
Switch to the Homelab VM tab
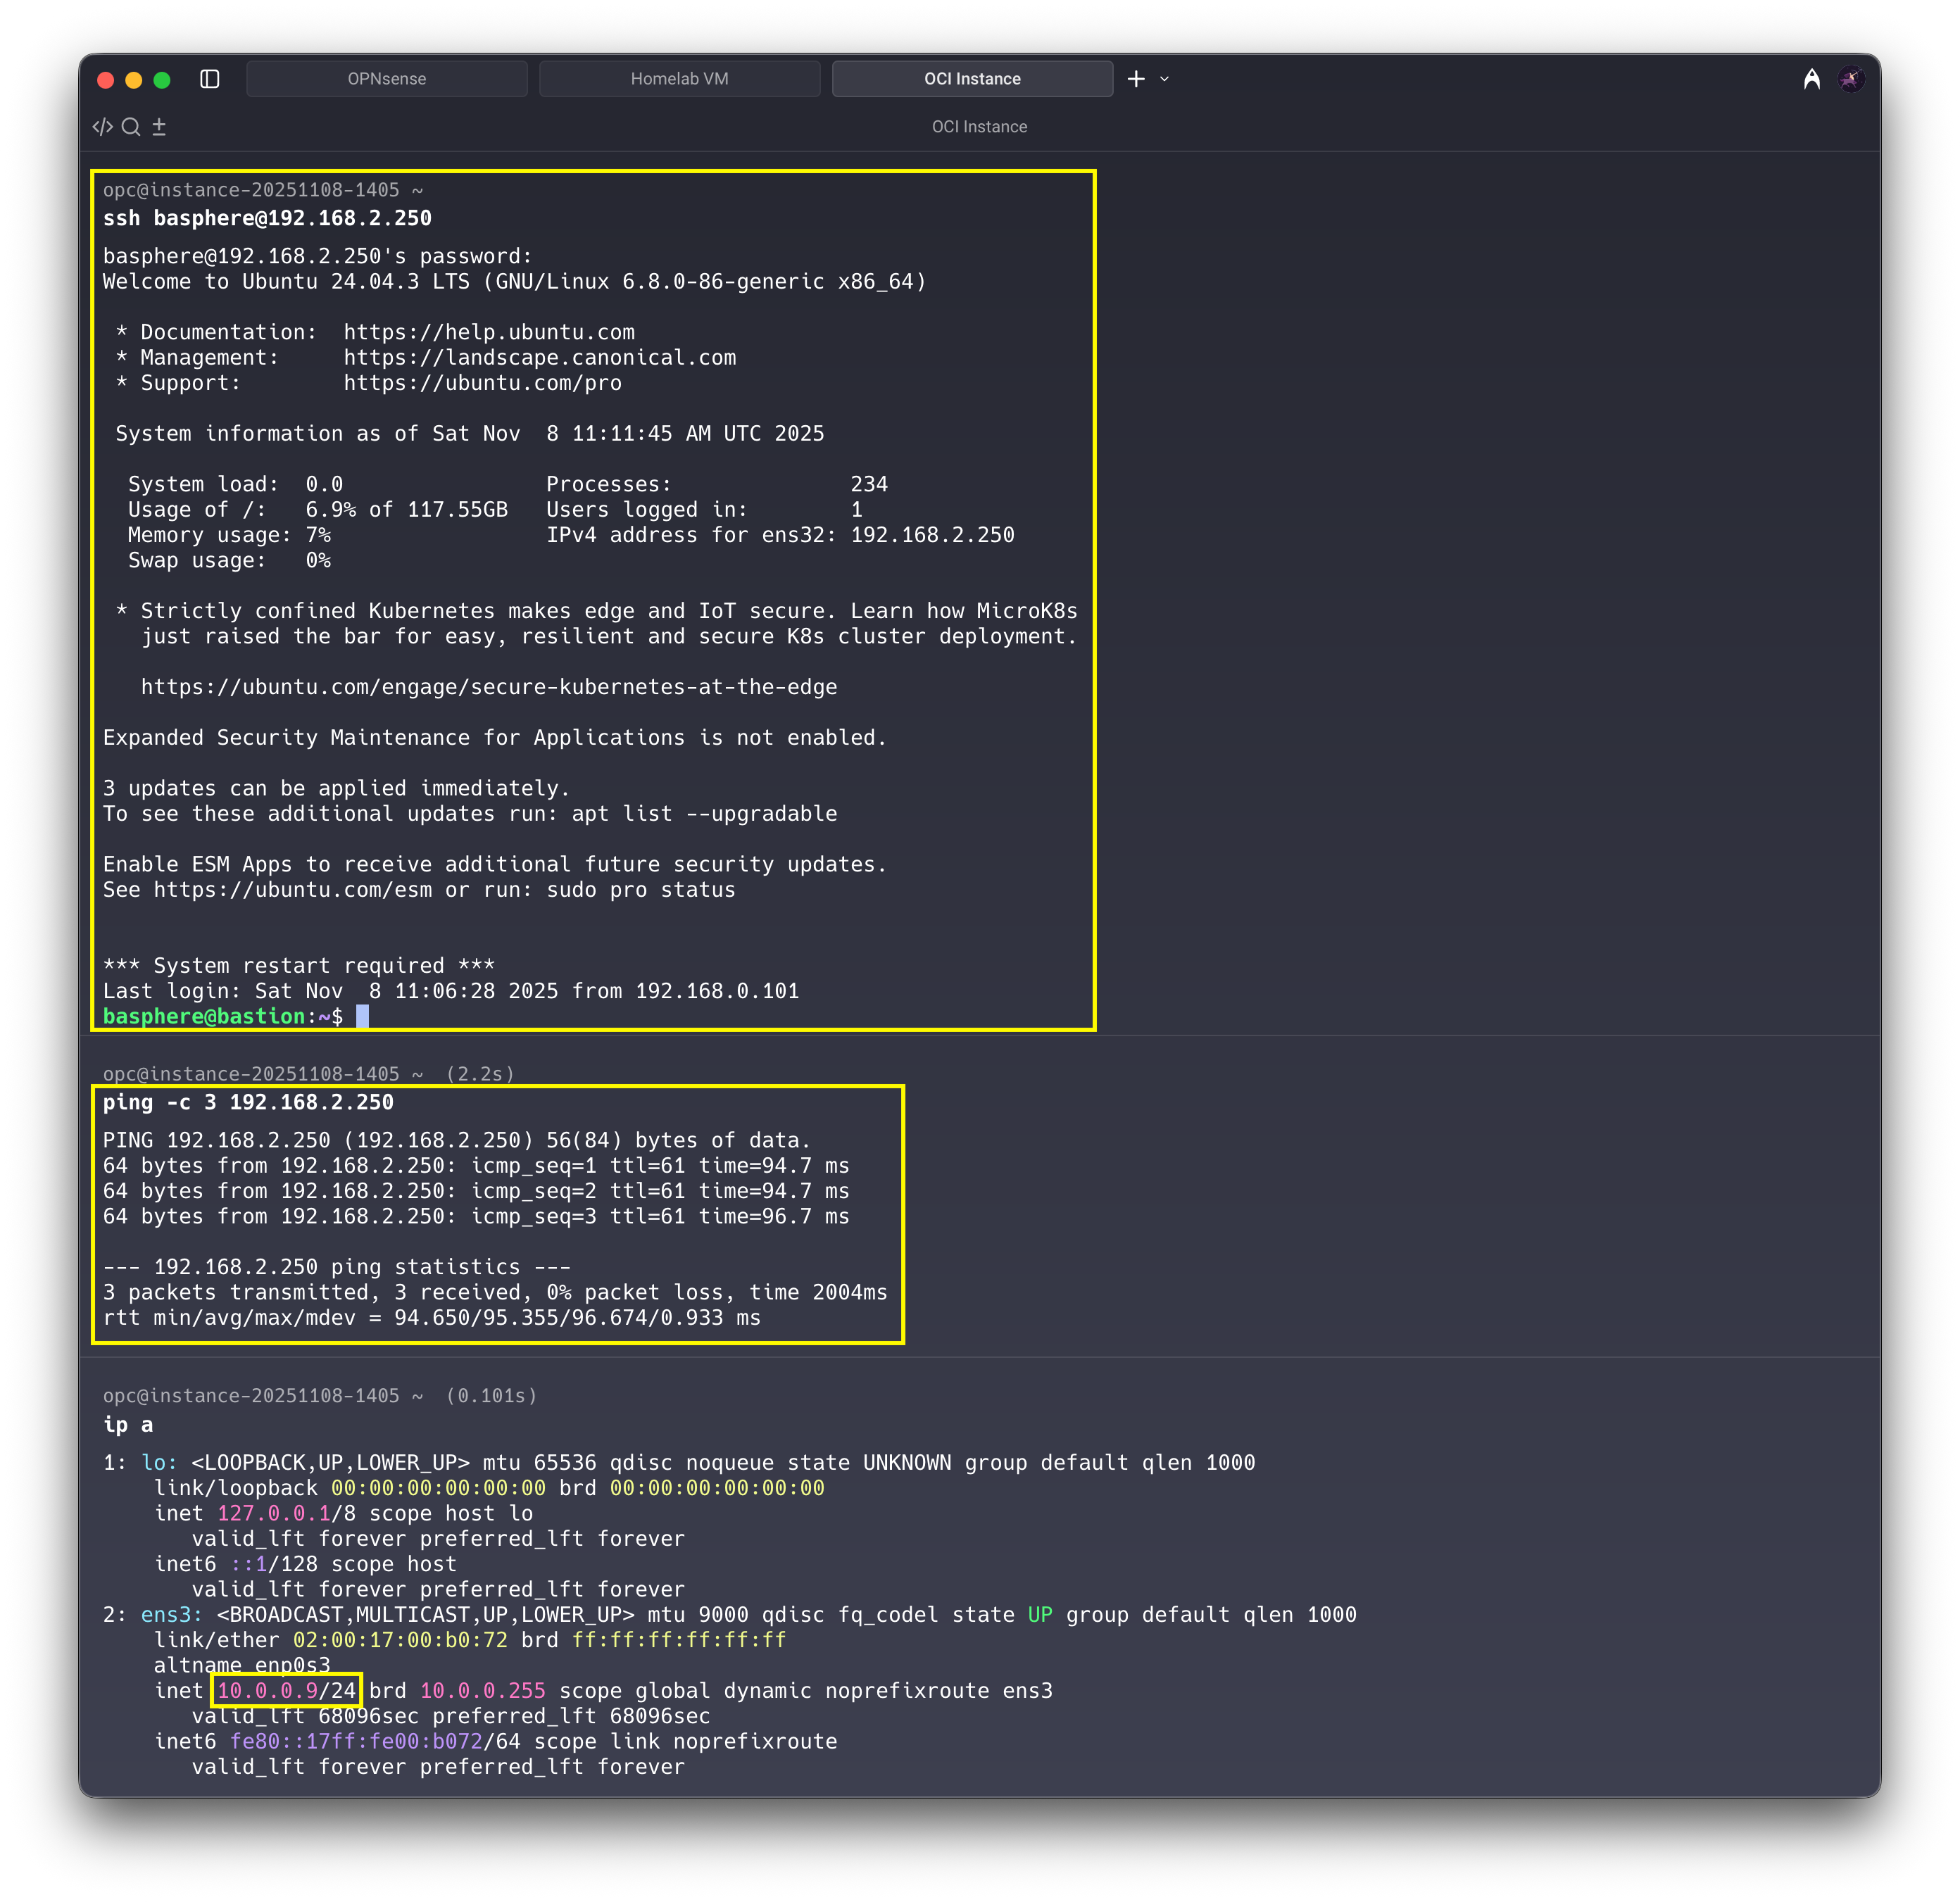tap(679, 79)
